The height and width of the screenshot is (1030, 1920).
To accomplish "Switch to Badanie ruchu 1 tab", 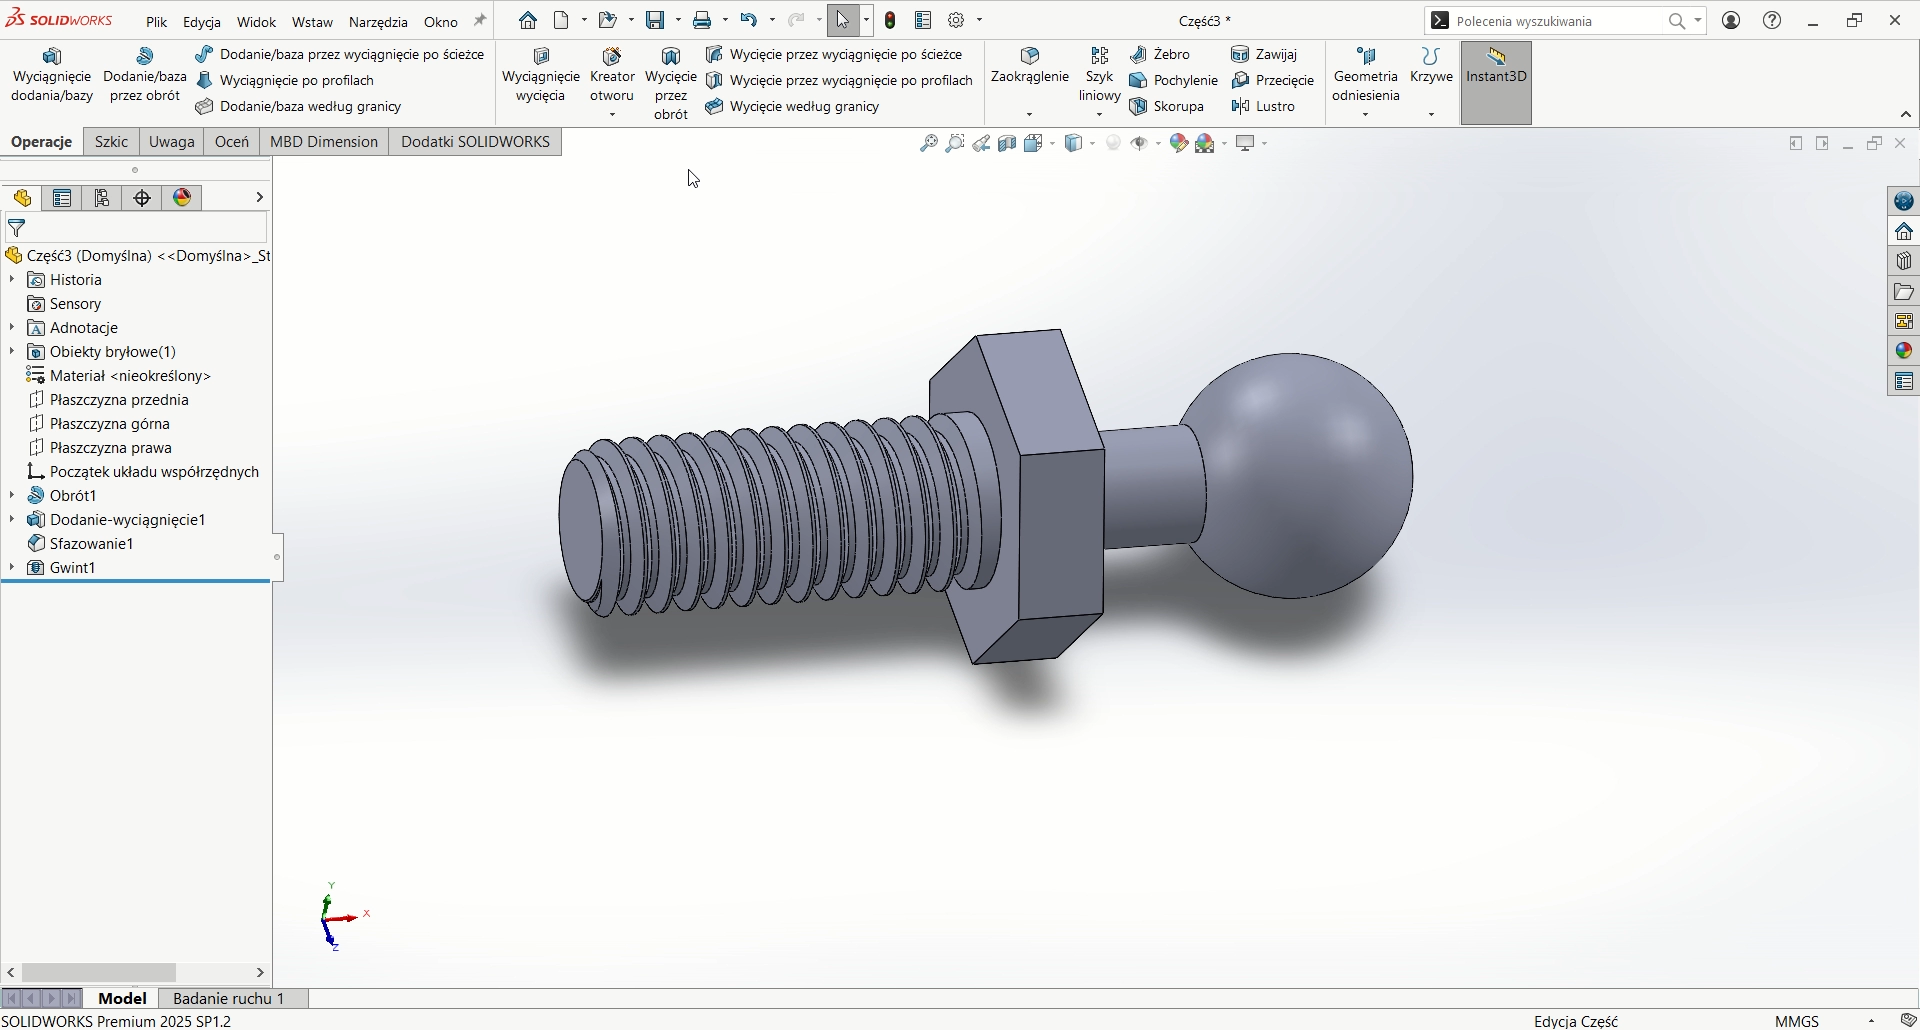I will 229,999.
